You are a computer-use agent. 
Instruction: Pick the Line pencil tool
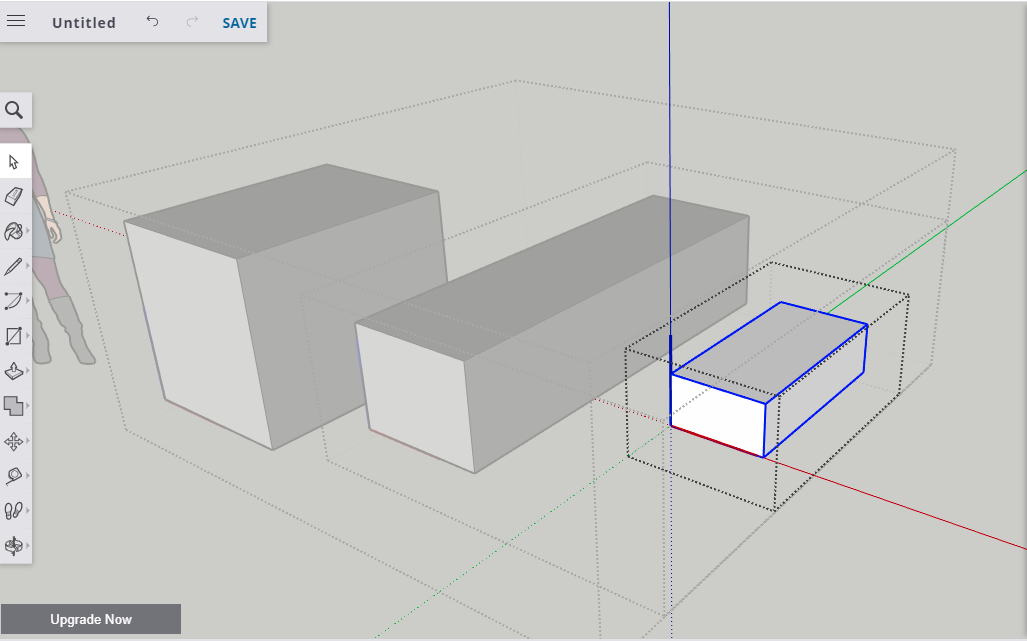(x=12, y=266)
